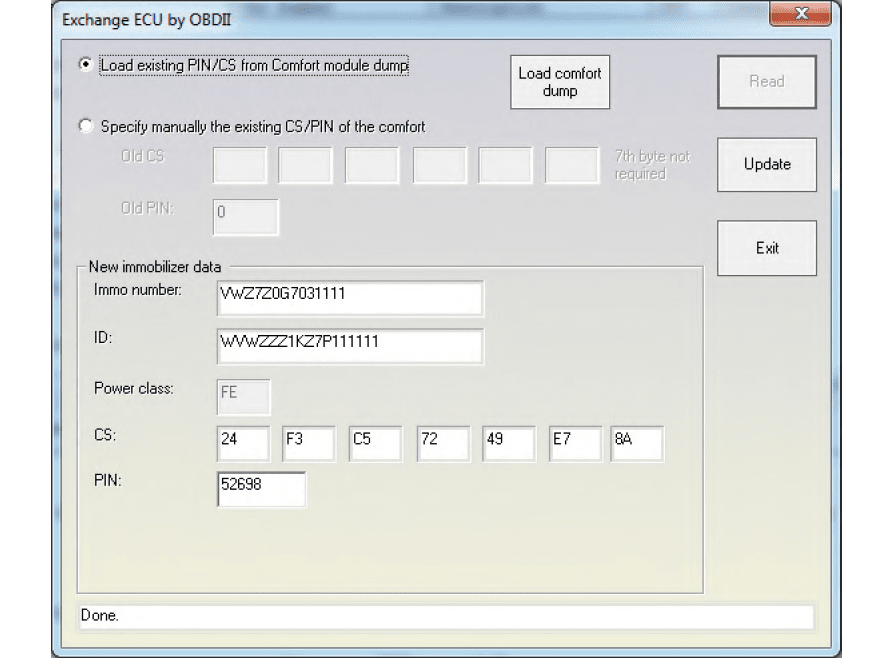Image resolution: width=892 pixels, height=658 pixels.
Task: Click the PIN field showing 52698
Action: click(x=261, y=489)
